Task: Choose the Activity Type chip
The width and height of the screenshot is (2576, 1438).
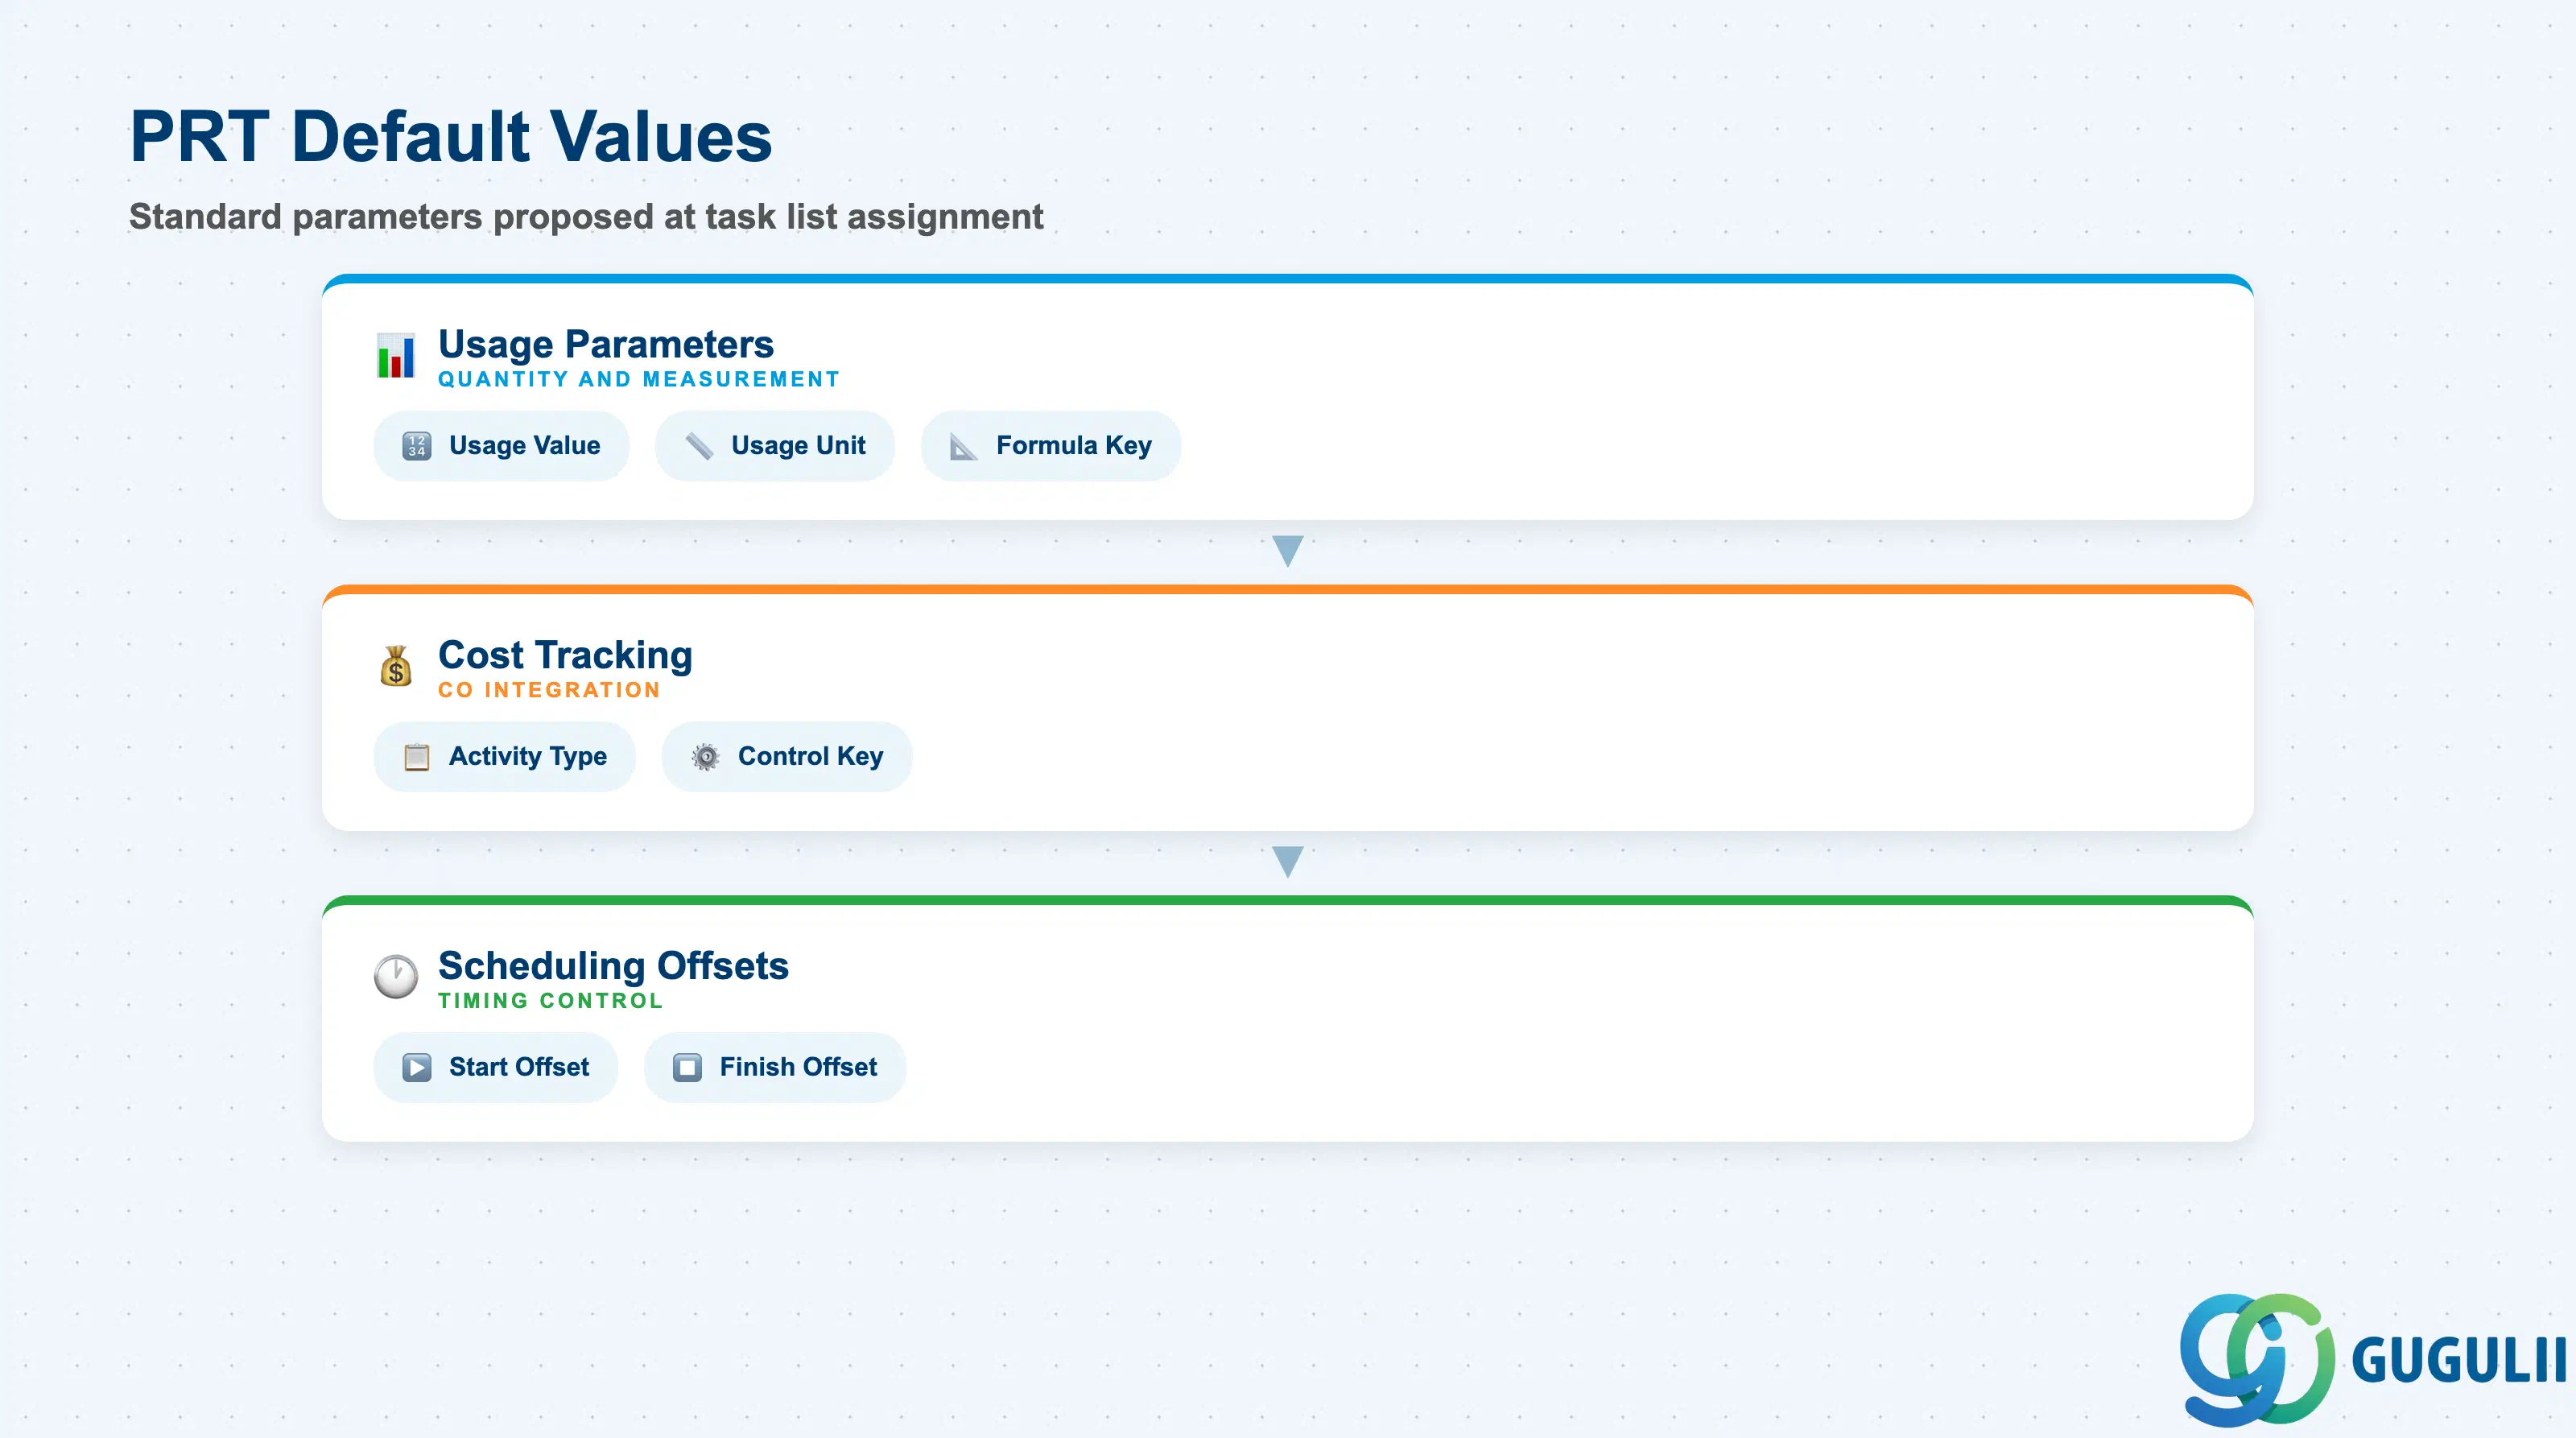Action: [504, 757]
